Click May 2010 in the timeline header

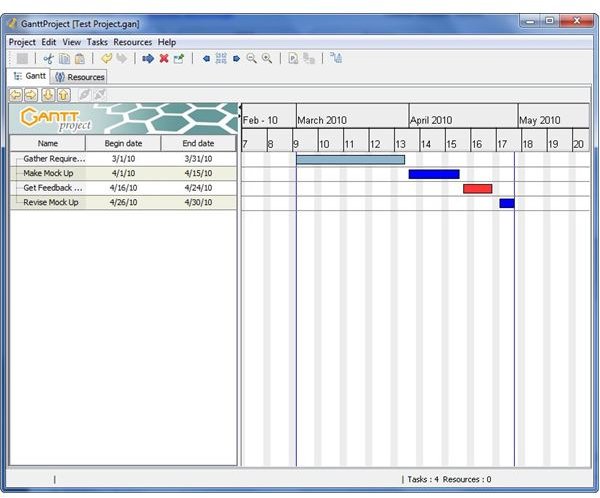540,120
